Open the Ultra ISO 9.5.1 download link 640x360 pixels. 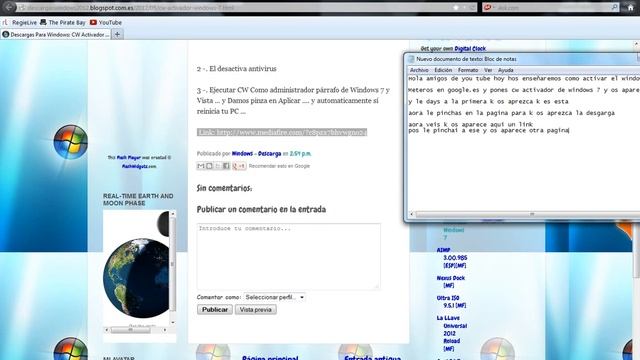pyautogui.click(x=451, y=302)
